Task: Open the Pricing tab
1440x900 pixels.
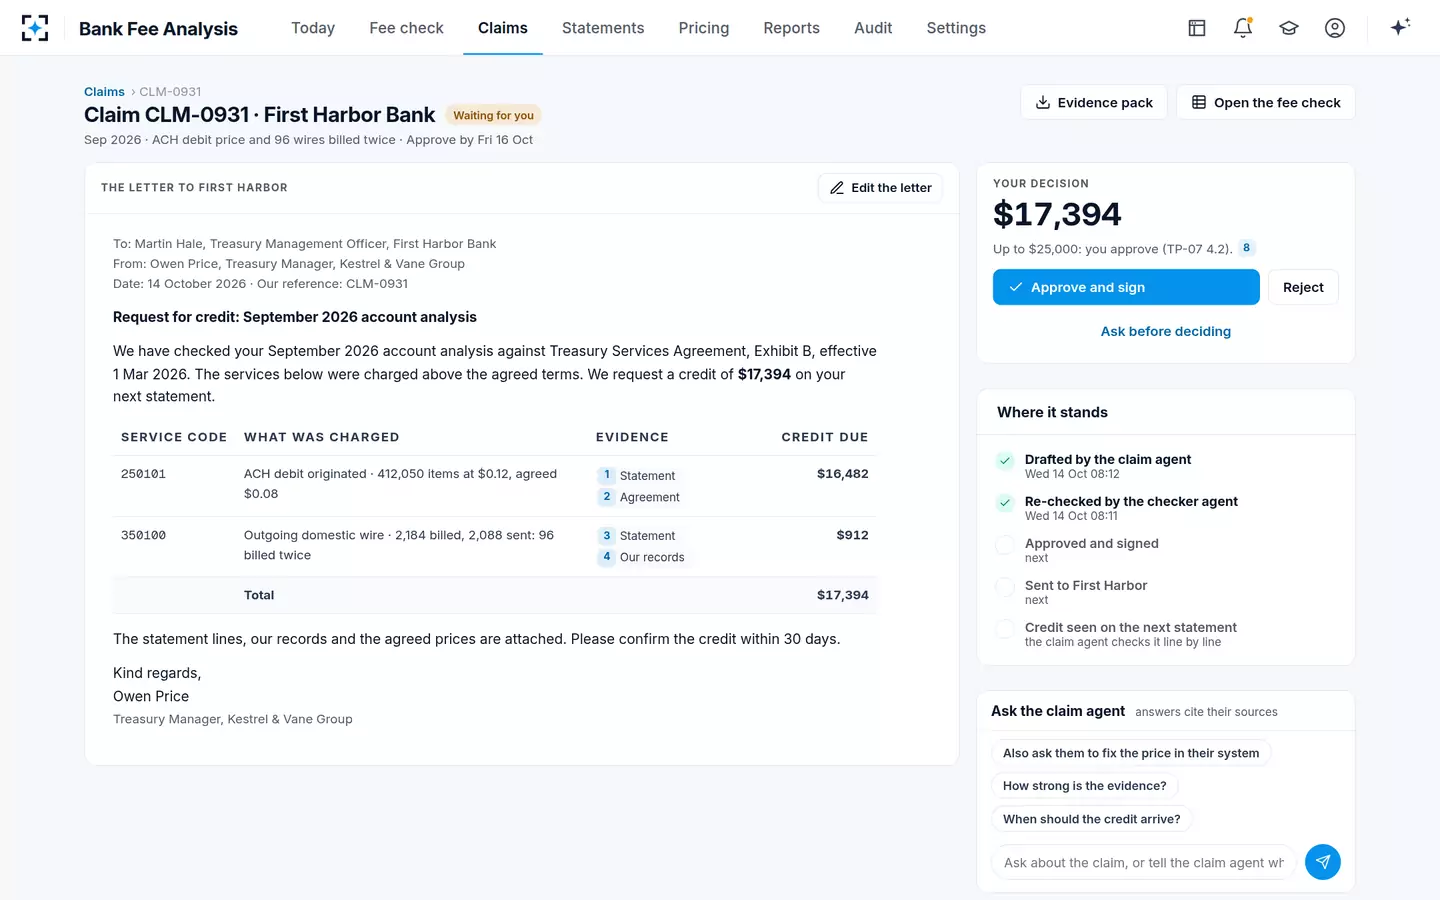Action: (704, 28)
